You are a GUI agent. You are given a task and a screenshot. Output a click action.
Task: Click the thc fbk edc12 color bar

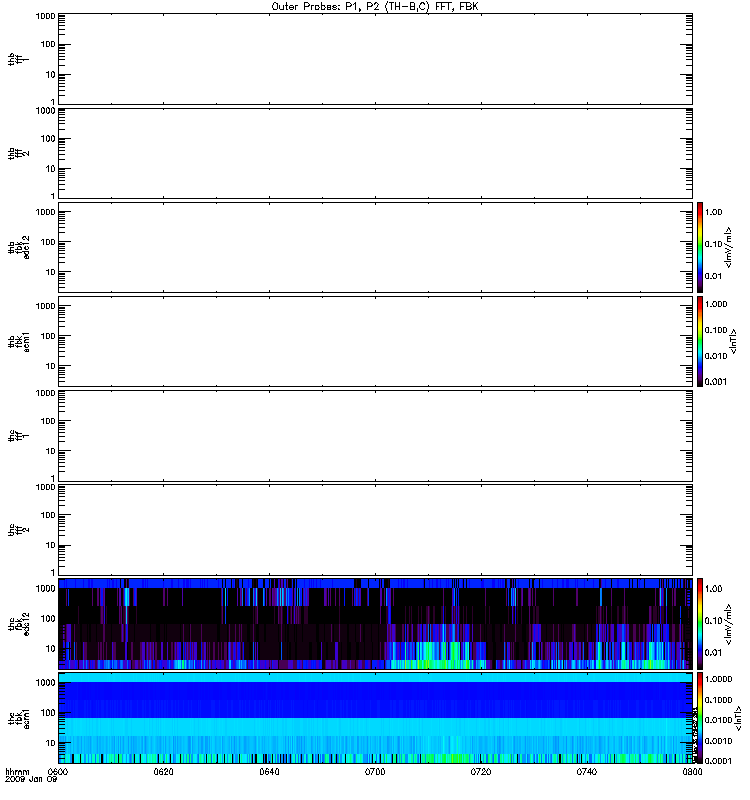pos(700,623)
